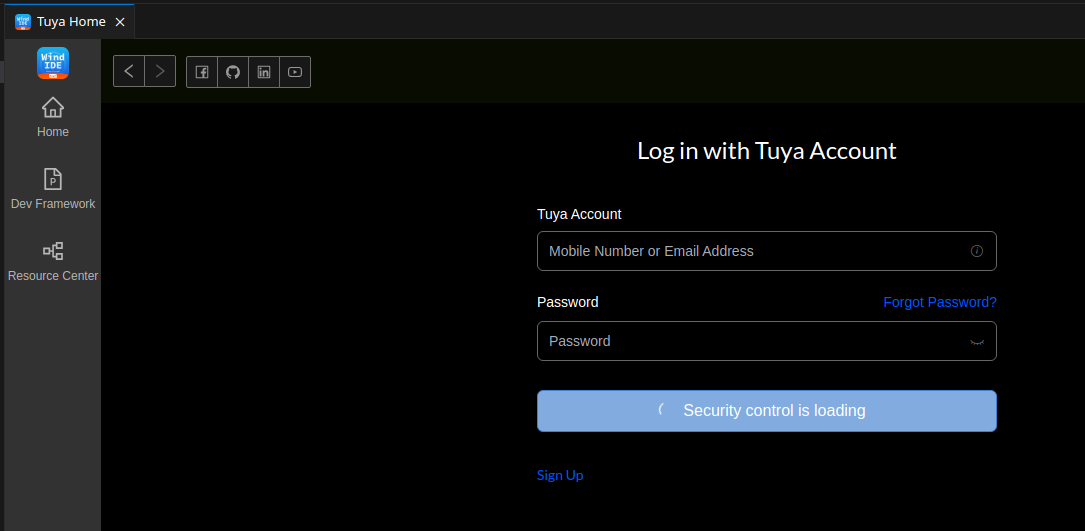This screenshot has height=531, width=1085.
Task: Open the Dev Framework sidebar section
Action: point(53,189)
